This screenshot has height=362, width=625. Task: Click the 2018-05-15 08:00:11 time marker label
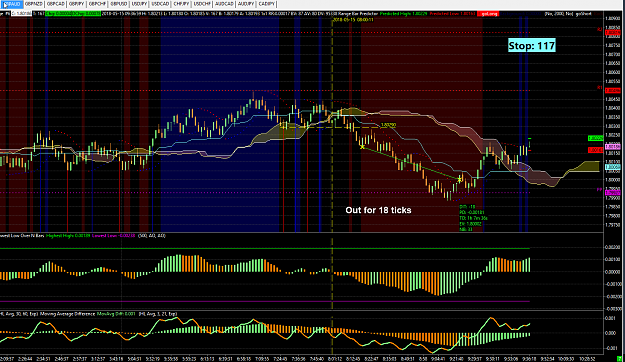[353, 19]
